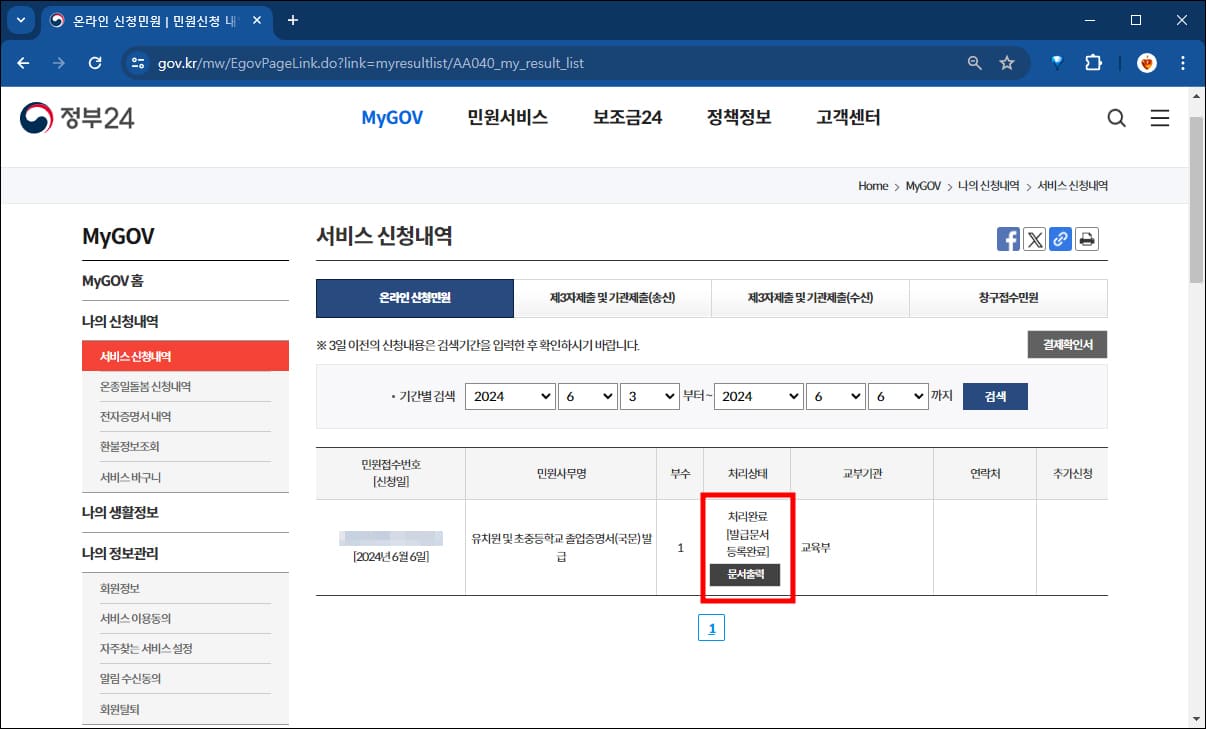Open the browser extensions puzzle icon

1093,61
